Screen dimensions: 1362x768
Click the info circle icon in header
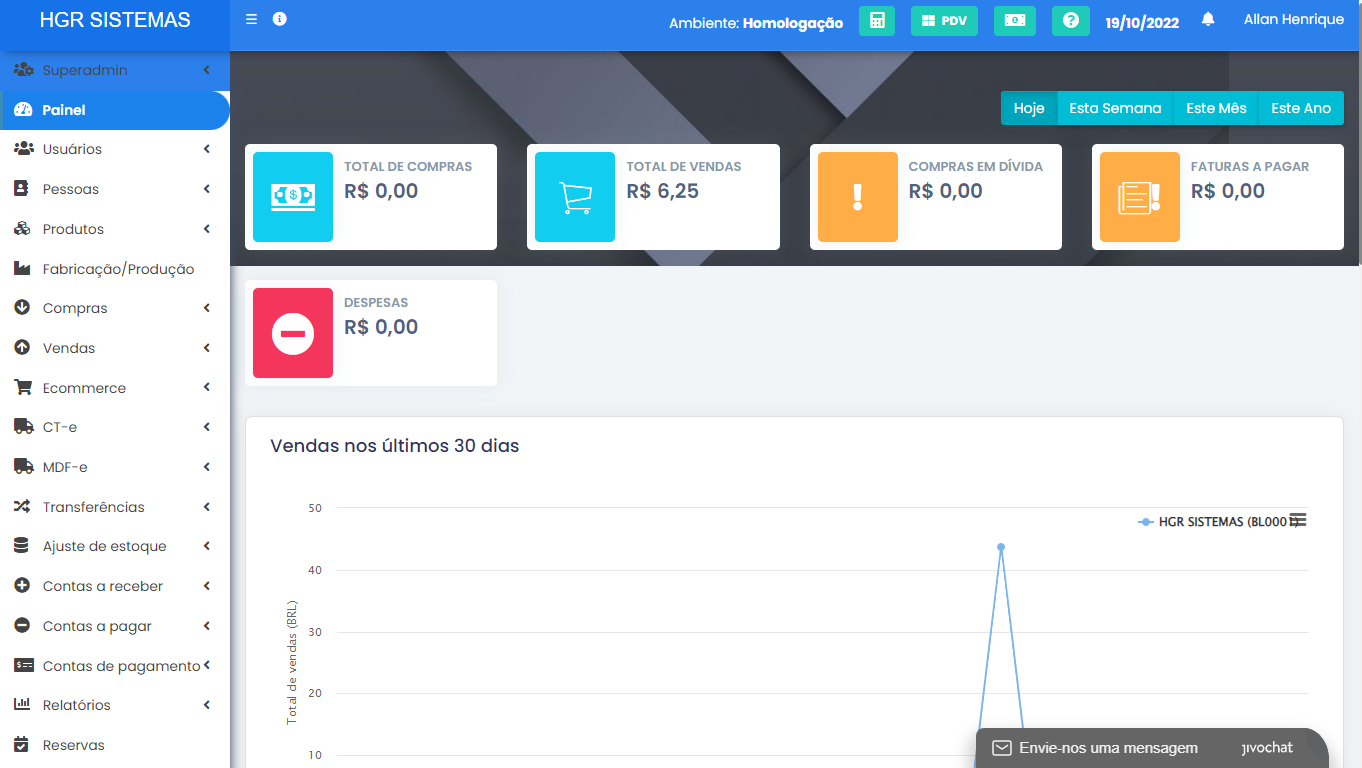point(280,20)
